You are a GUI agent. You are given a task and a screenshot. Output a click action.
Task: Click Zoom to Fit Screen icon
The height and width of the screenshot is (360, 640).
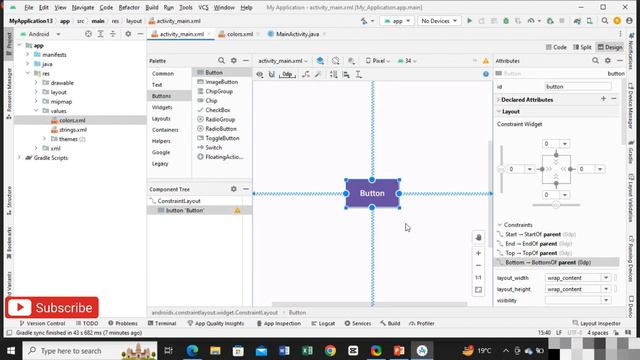tap(478, 290)
